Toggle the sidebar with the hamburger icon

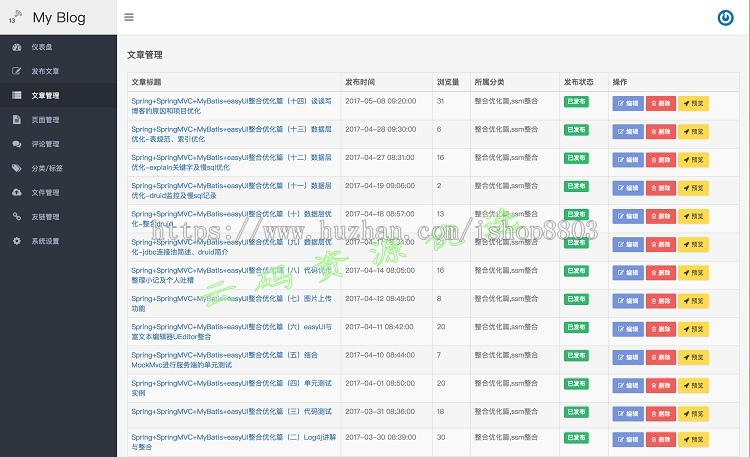[x=129, y=17]
